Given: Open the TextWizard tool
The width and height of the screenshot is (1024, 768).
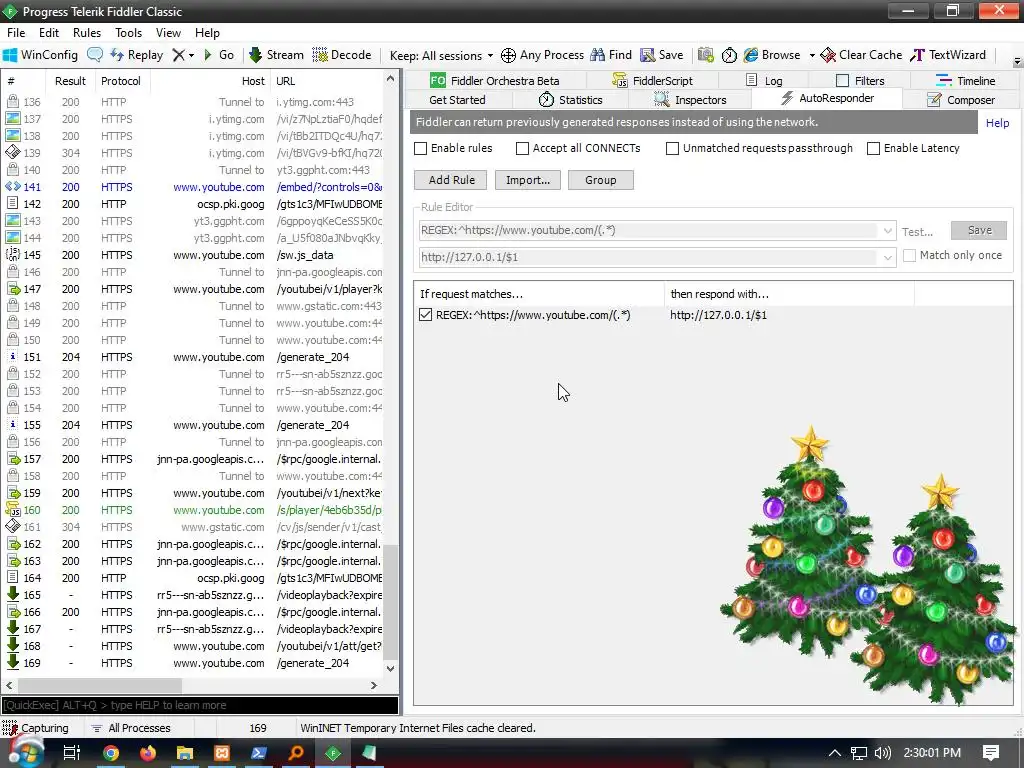Looking at the screenshot, I should pyautogui.click(x=948, y=55).
